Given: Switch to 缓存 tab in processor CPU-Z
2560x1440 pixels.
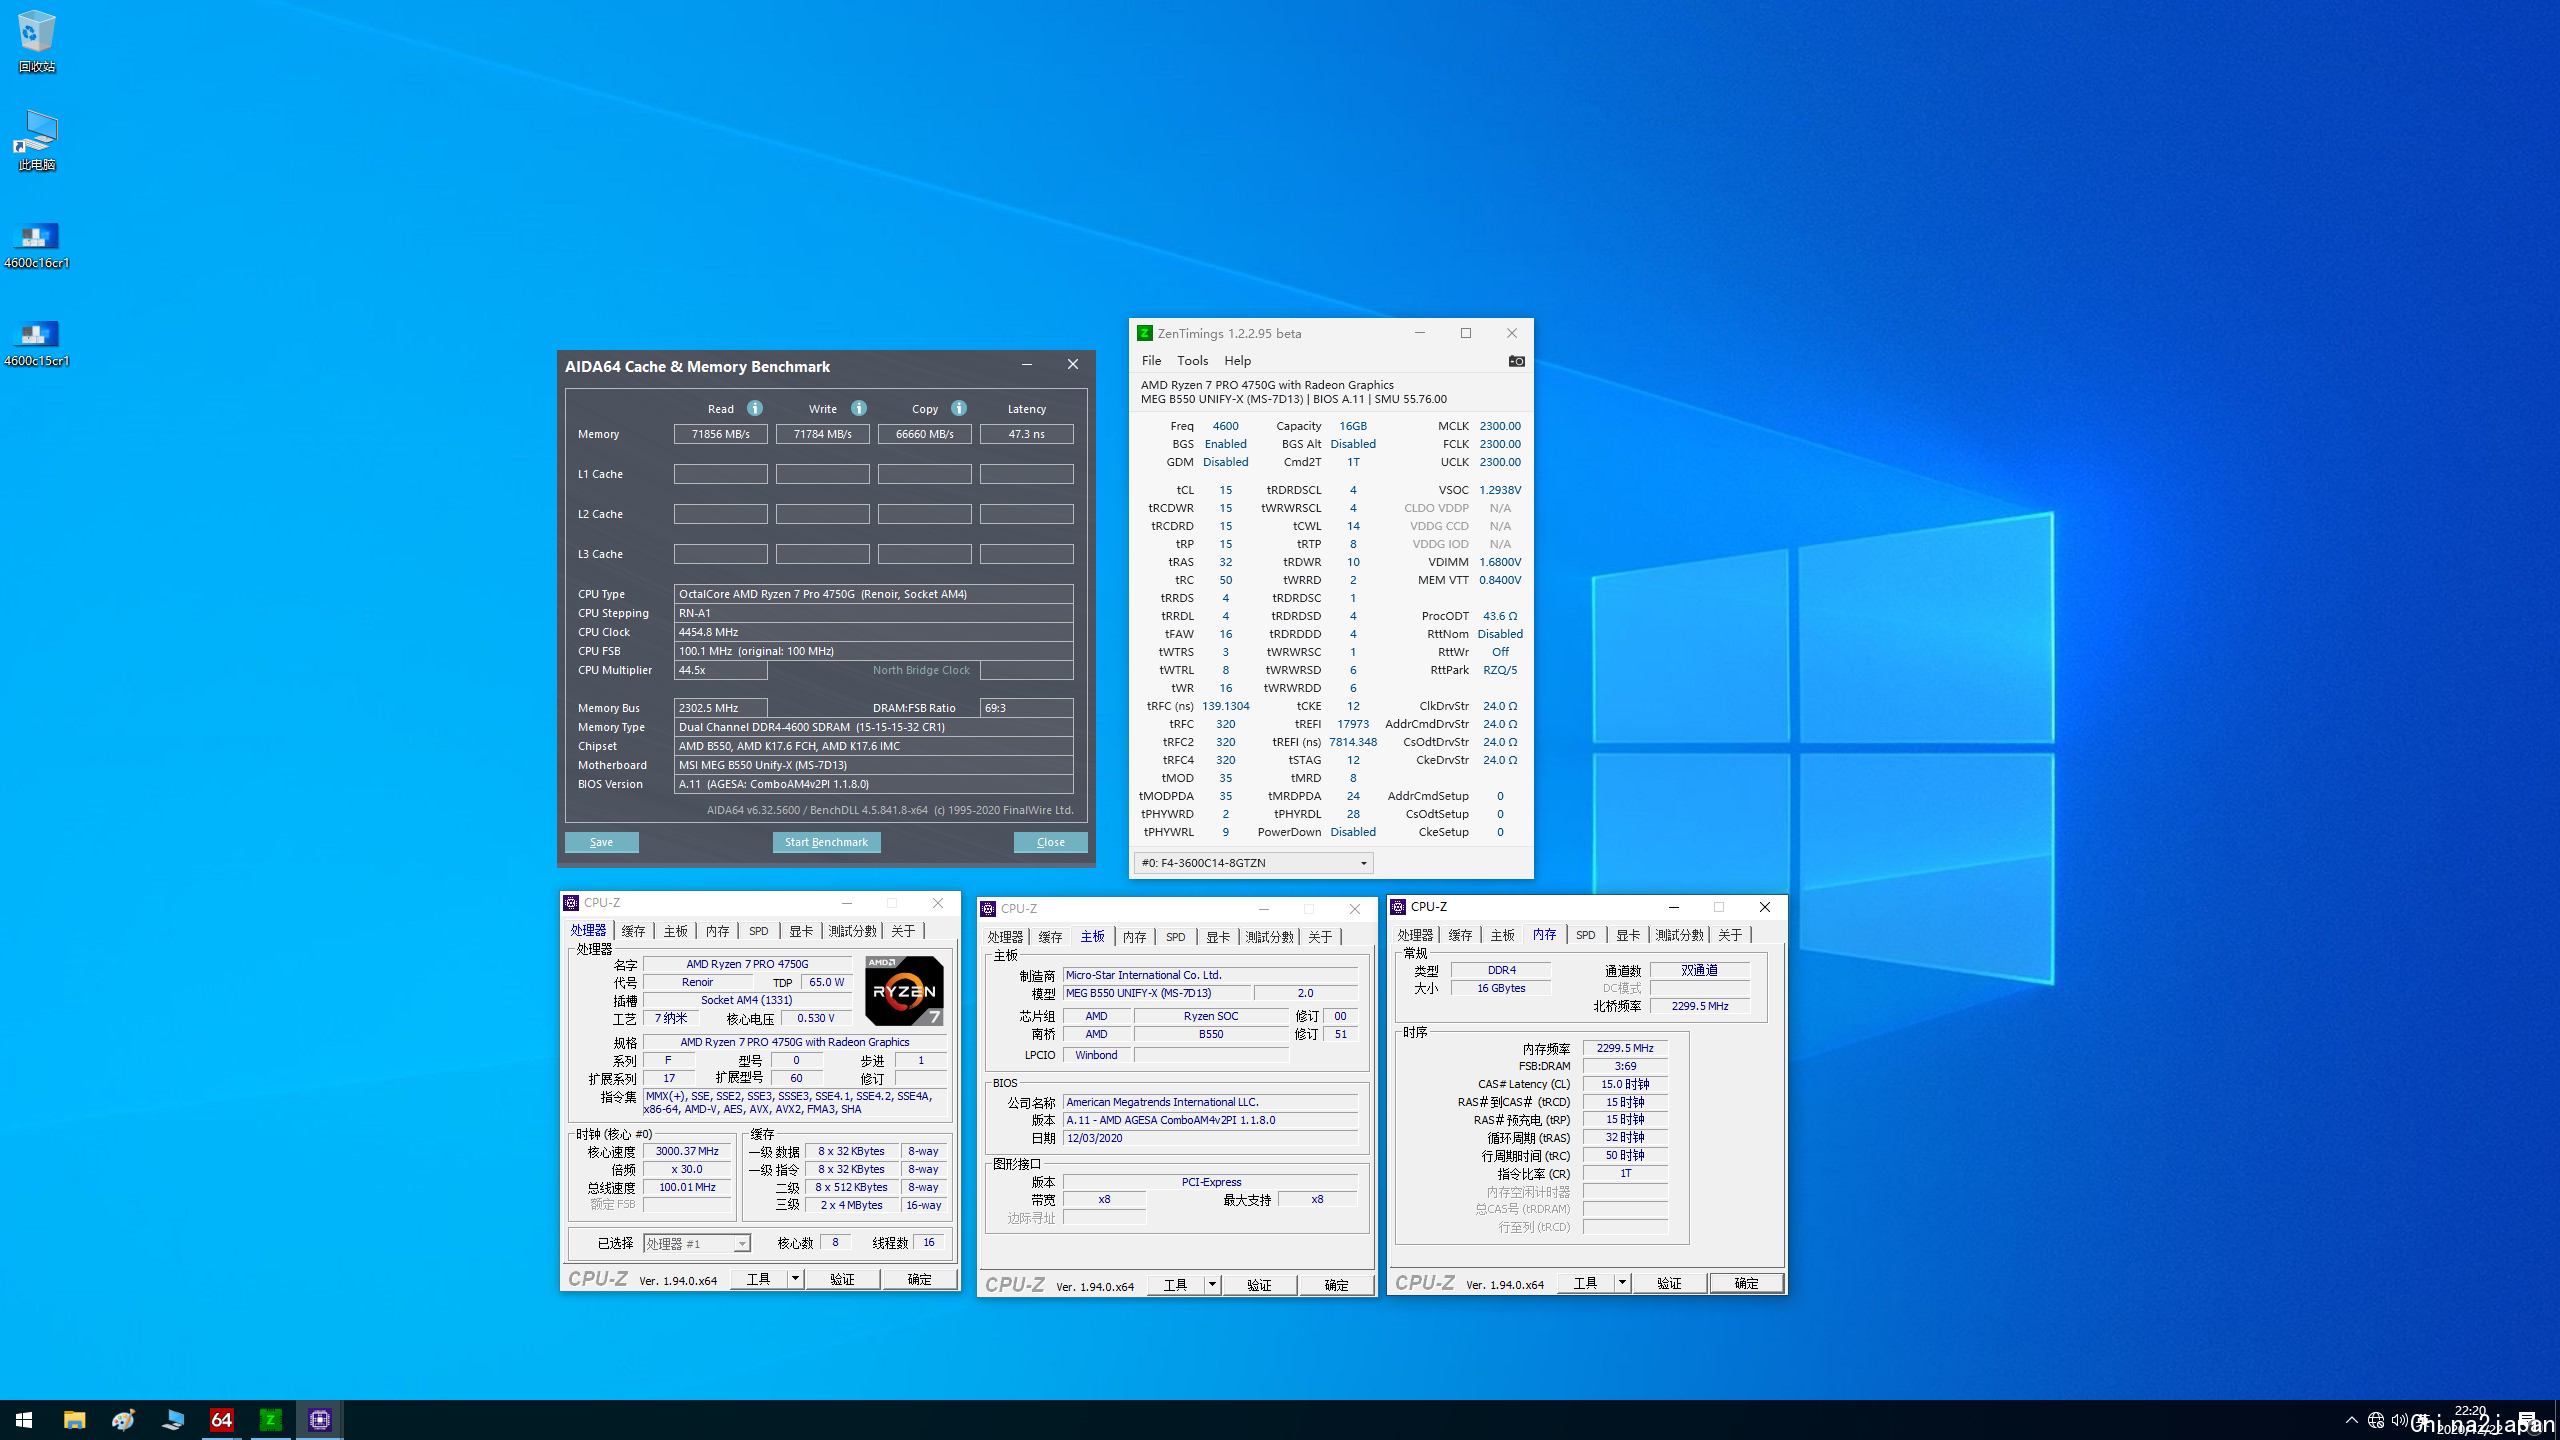Looking at the screenshot, I should pos(633,931).
